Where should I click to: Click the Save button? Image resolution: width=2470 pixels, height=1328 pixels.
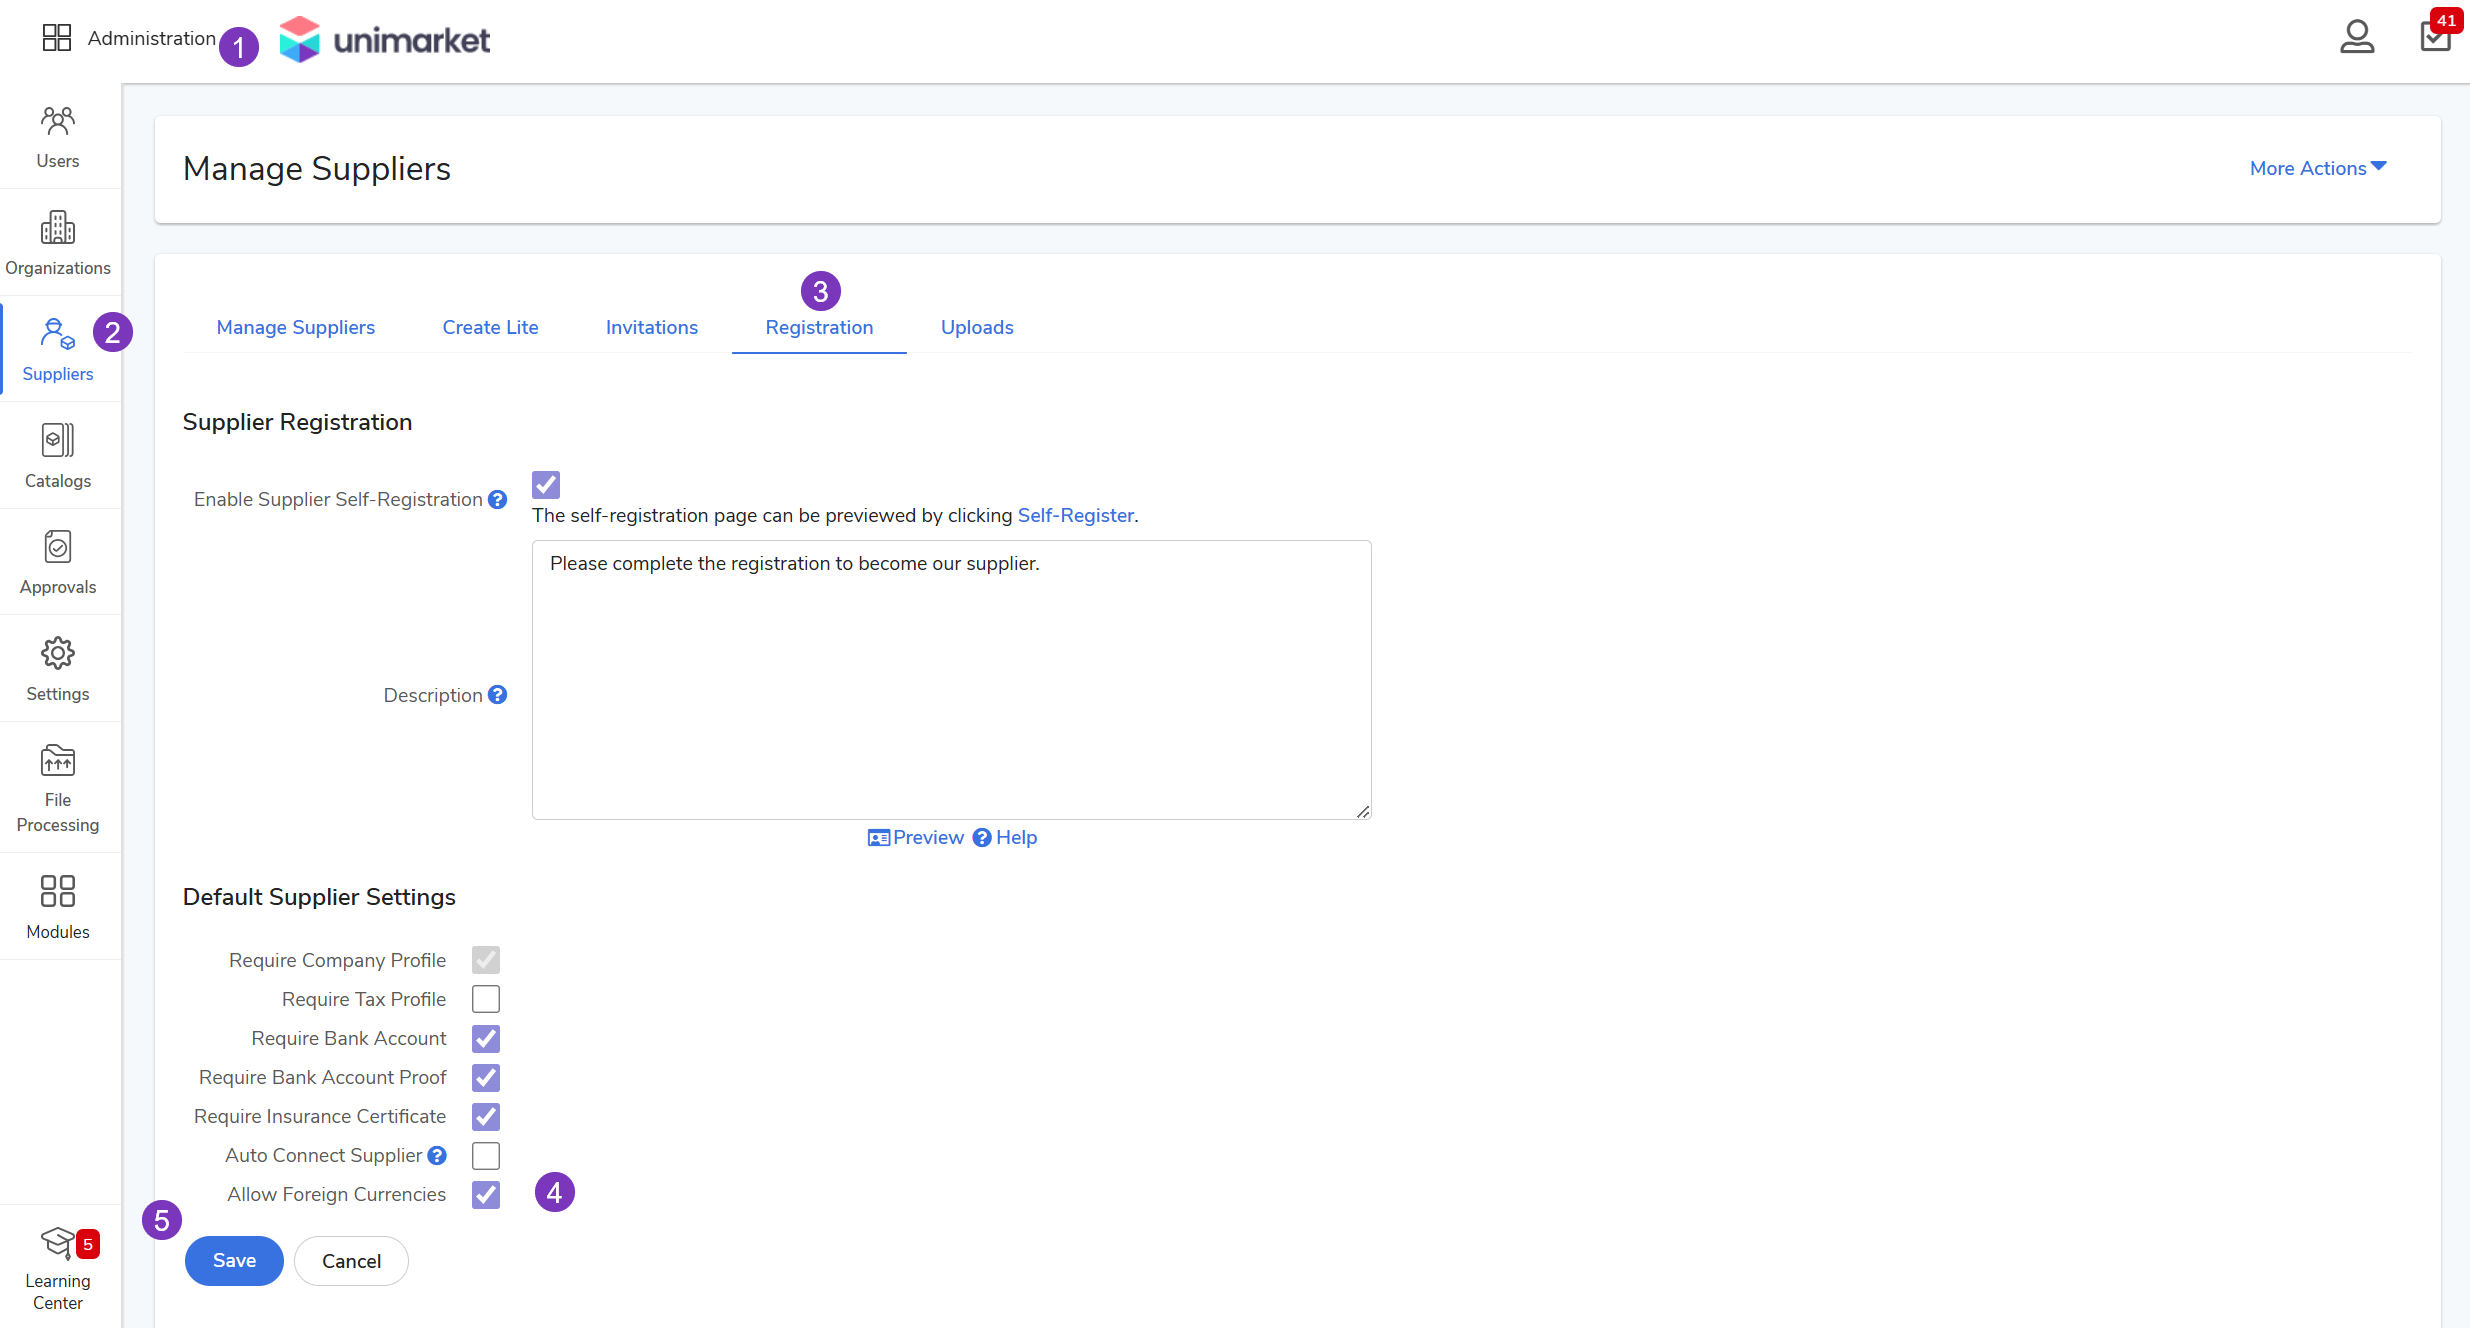tap(234, 1260)
